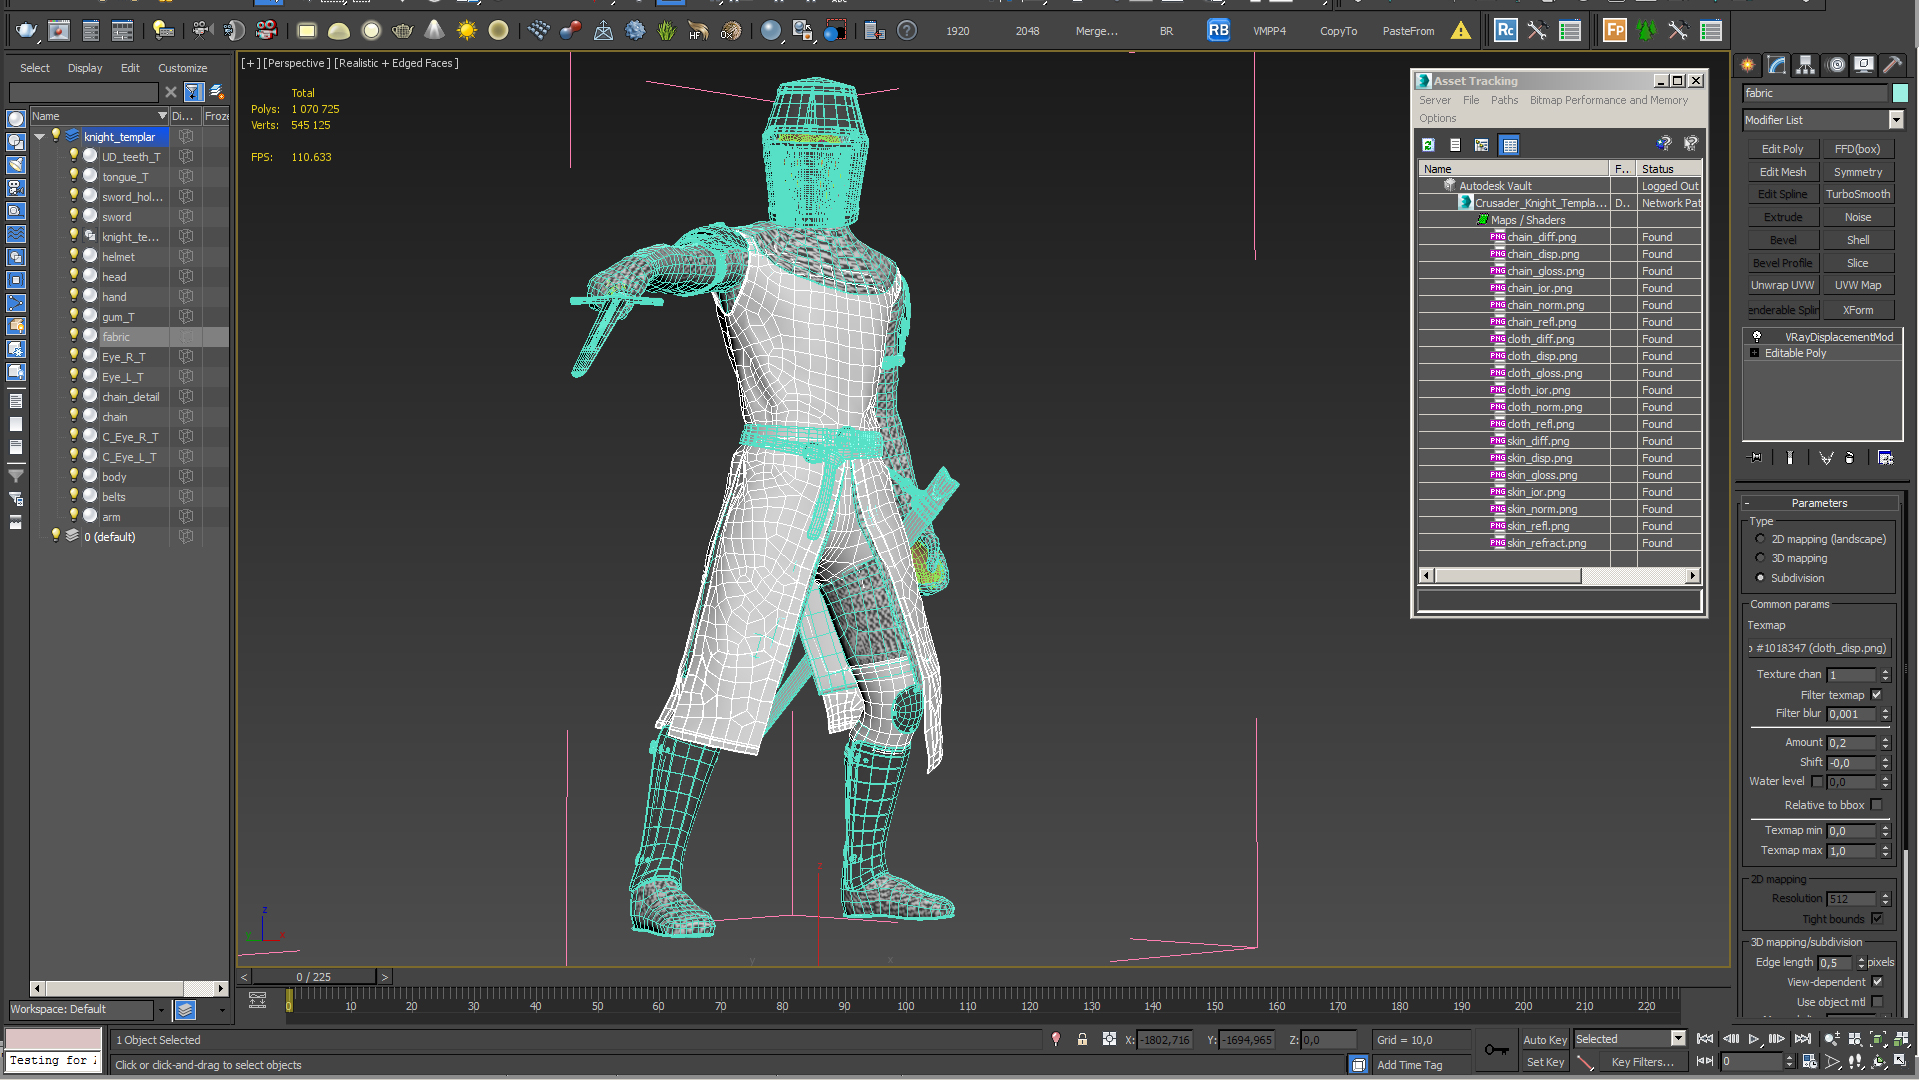The width and height of the screenshot is (1920, 1080).
Task: Click the yellow warning triangle icon
Action: pos(1461,31)
